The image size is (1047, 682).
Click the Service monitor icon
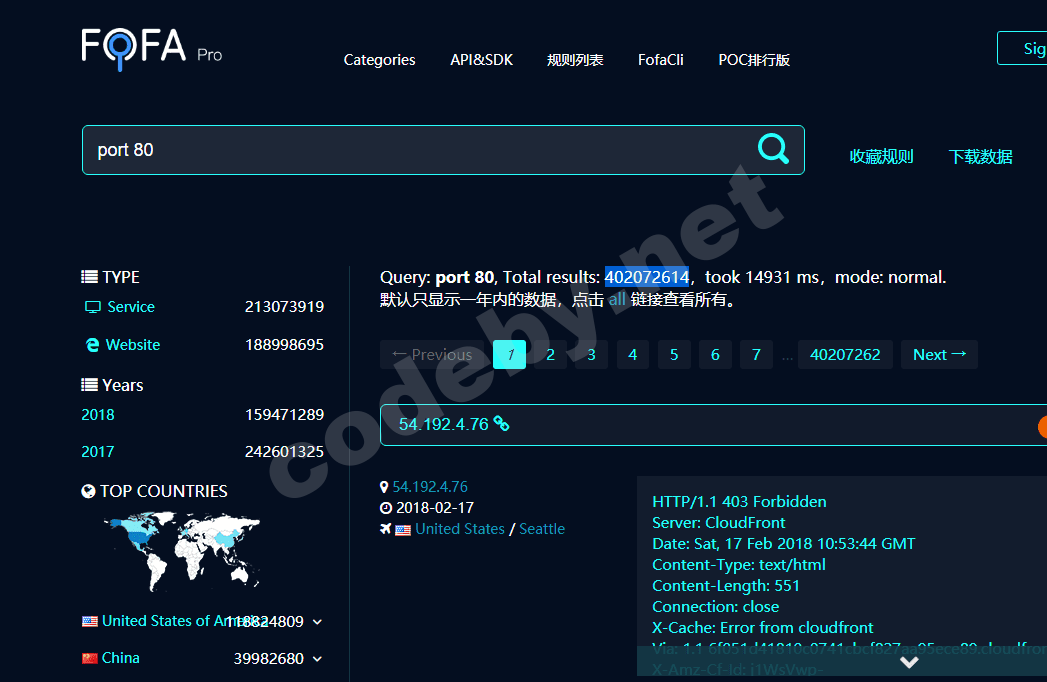pyautogui.click(x=93, y=307)
